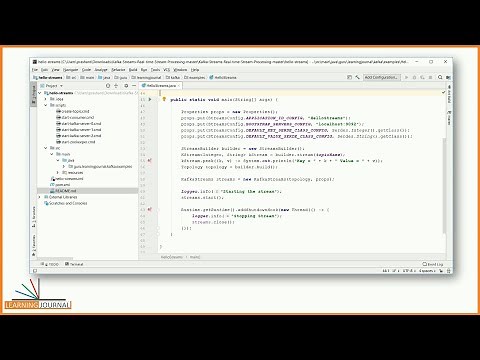This screenshot has width=480, height=360.
Task: Collapse the main folder node
Action: [52, 154]
